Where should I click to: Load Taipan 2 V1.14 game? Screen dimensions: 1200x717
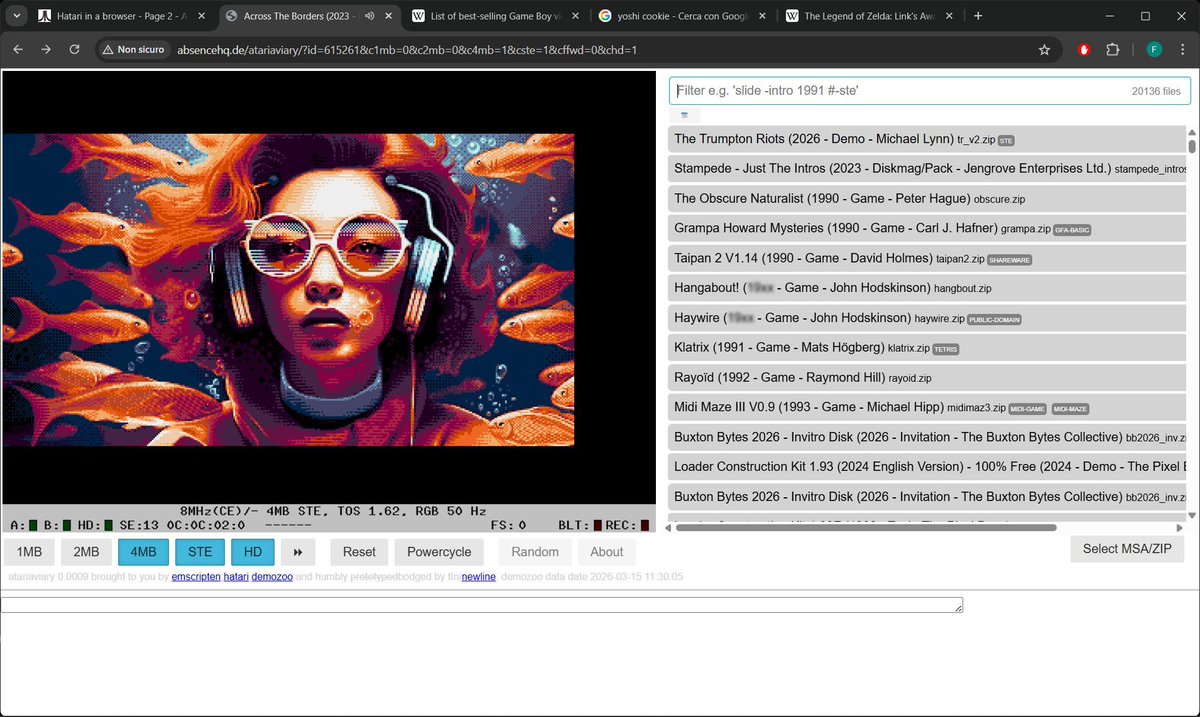pyautogui.click(x=927, y=258)
